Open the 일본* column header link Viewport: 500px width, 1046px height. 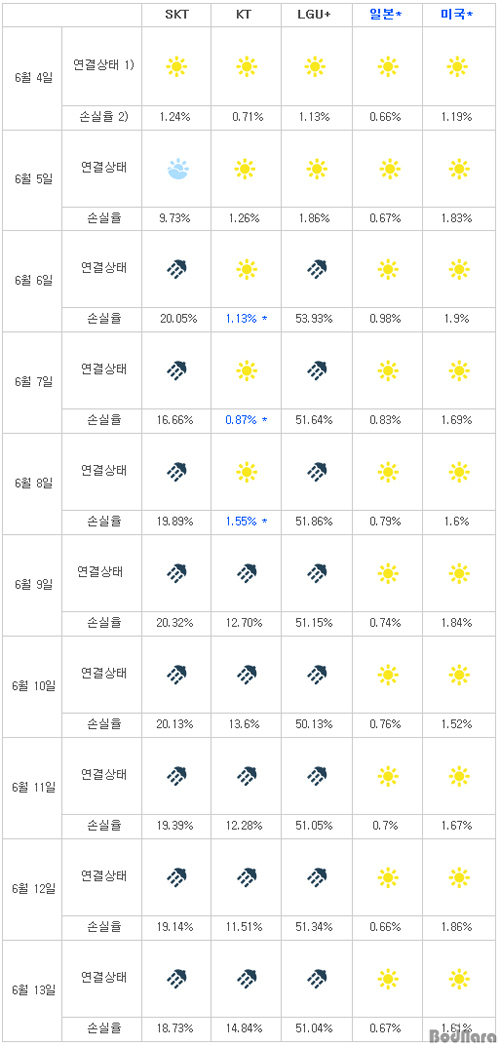pos(387,15)
